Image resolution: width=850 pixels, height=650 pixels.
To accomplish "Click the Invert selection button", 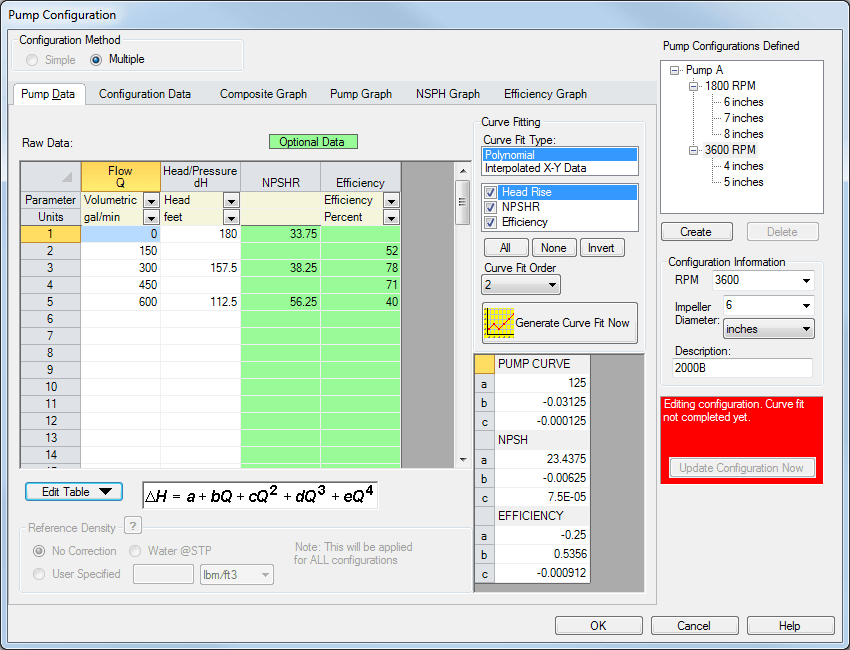I will click(601, 248).
